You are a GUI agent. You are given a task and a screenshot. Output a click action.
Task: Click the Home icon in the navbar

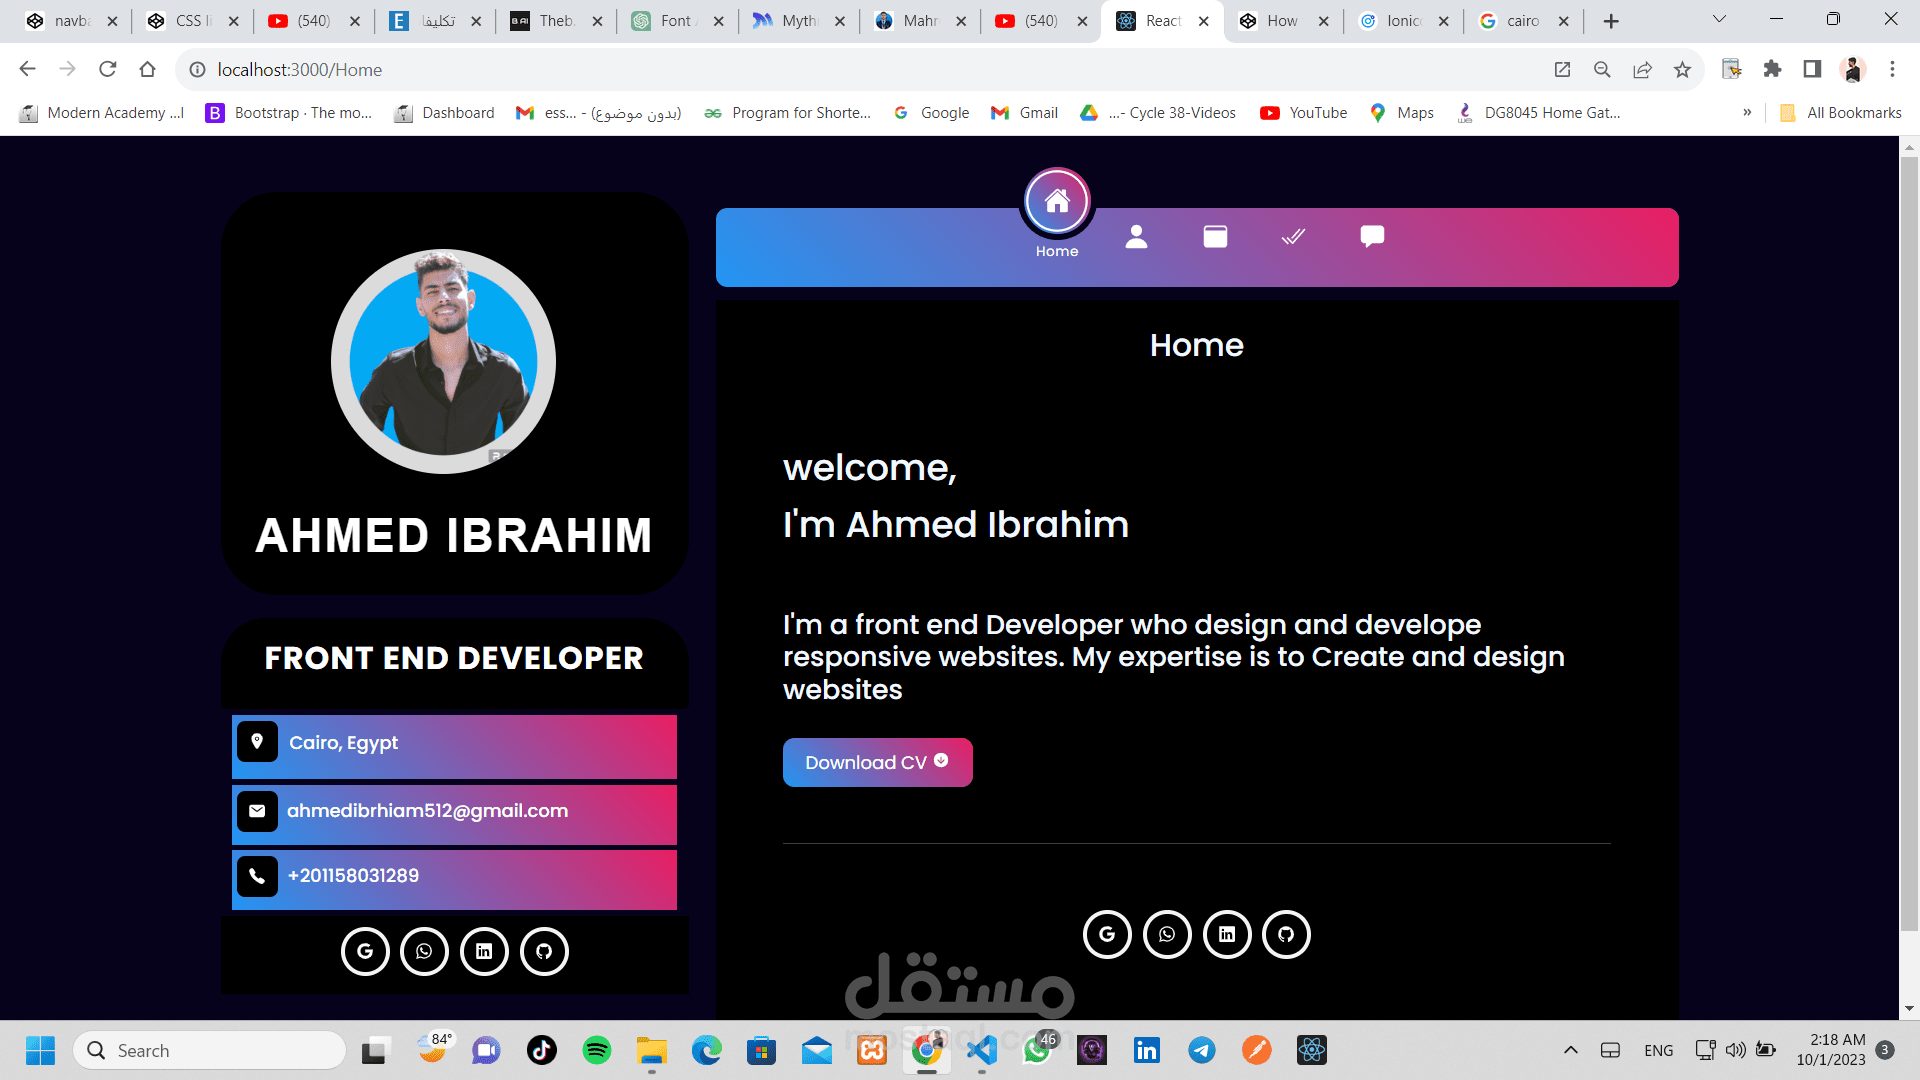tap(1057, 202)
